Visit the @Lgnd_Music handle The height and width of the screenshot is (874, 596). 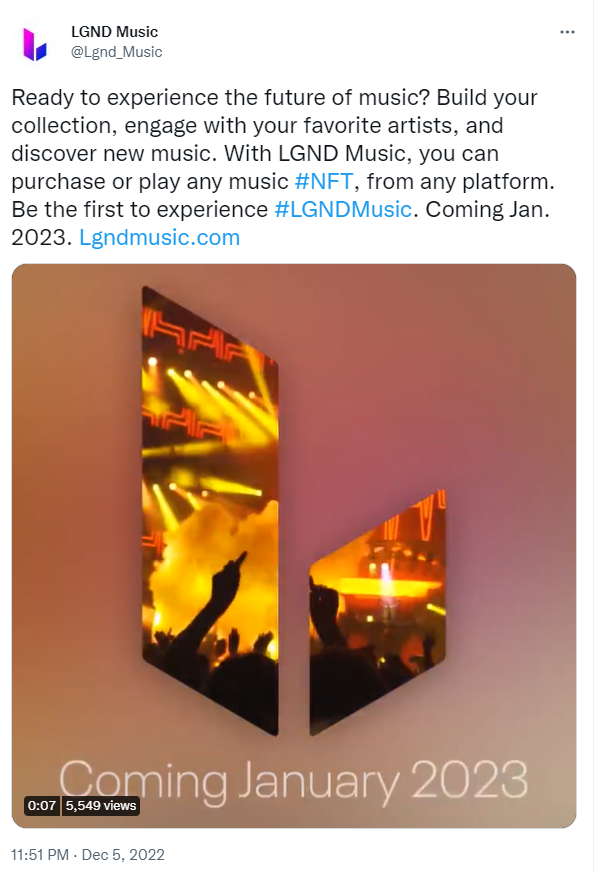tap(117, 52)
